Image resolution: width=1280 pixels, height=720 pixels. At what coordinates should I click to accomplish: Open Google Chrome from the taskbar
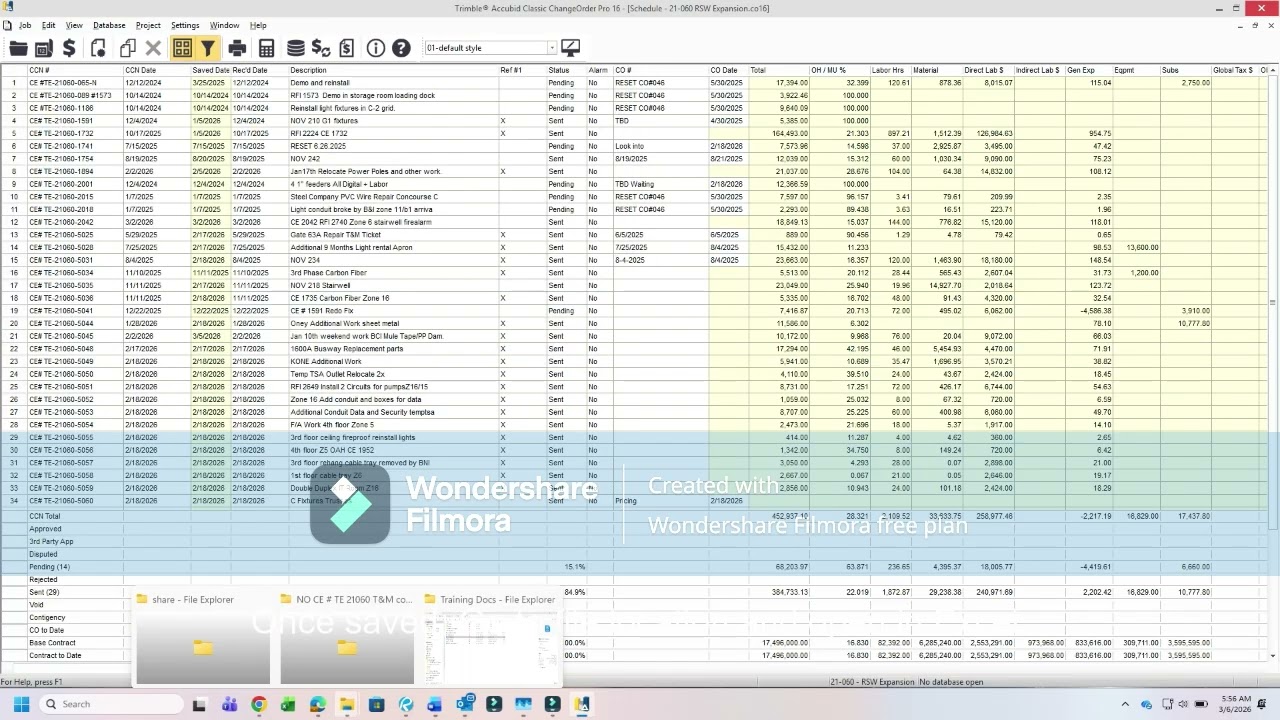click(259, 704)
